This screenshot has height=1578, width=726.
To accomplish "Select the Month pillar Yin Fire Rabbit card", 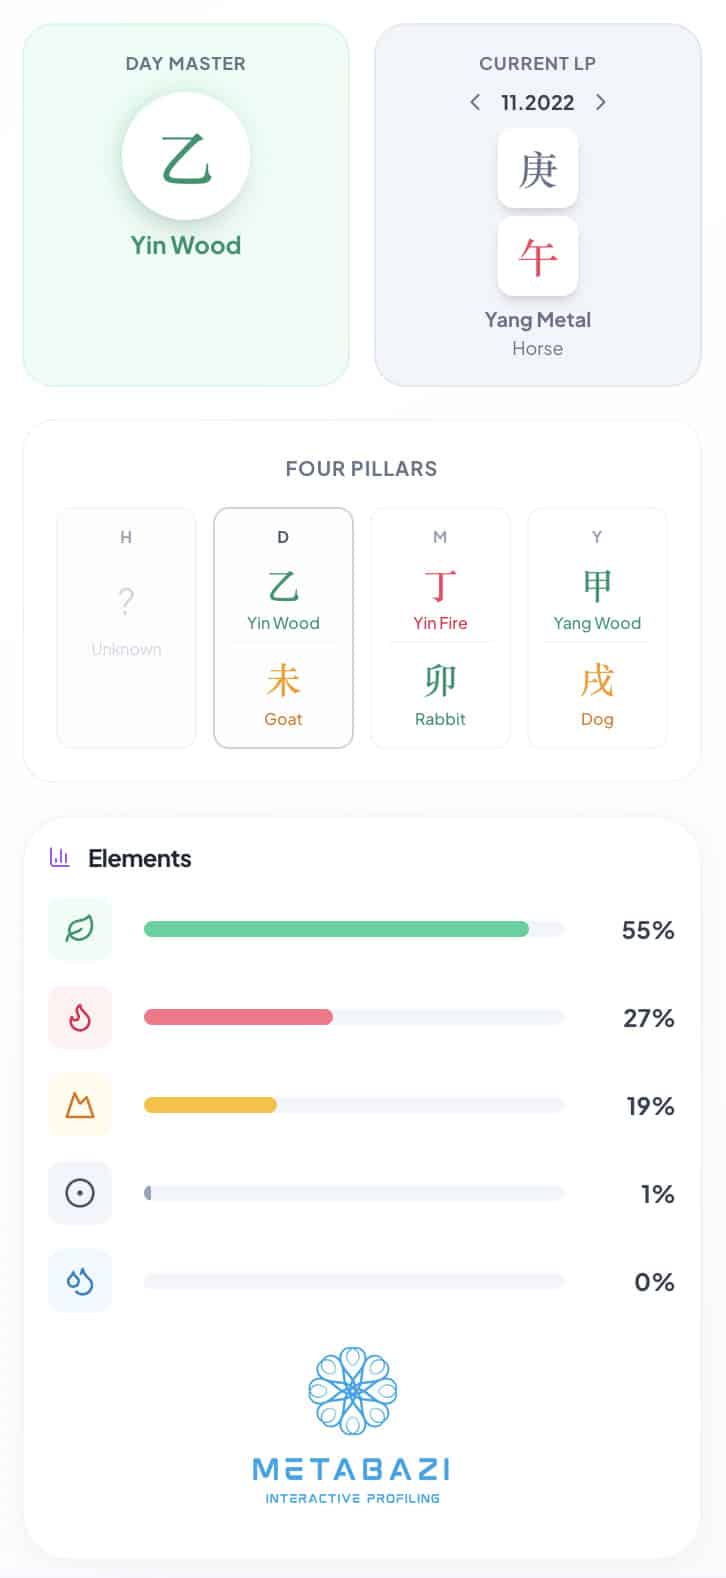I will 440,627.
